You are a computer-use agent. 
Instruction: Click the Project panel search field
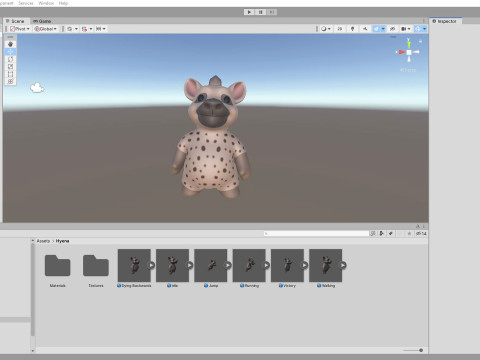(x=316, y=234)
